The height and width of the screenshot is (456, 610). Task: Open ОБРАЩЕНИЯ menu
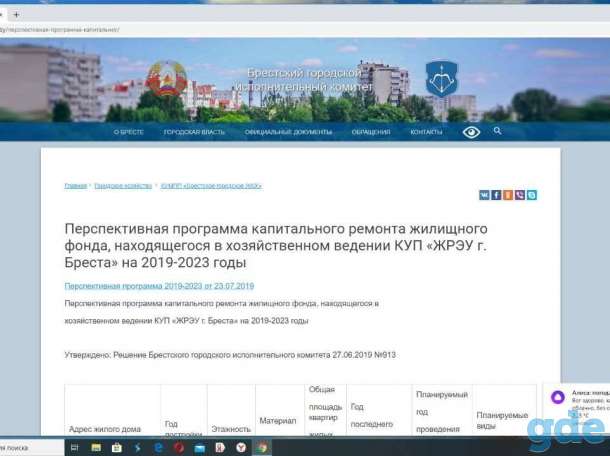pos(371,132)
